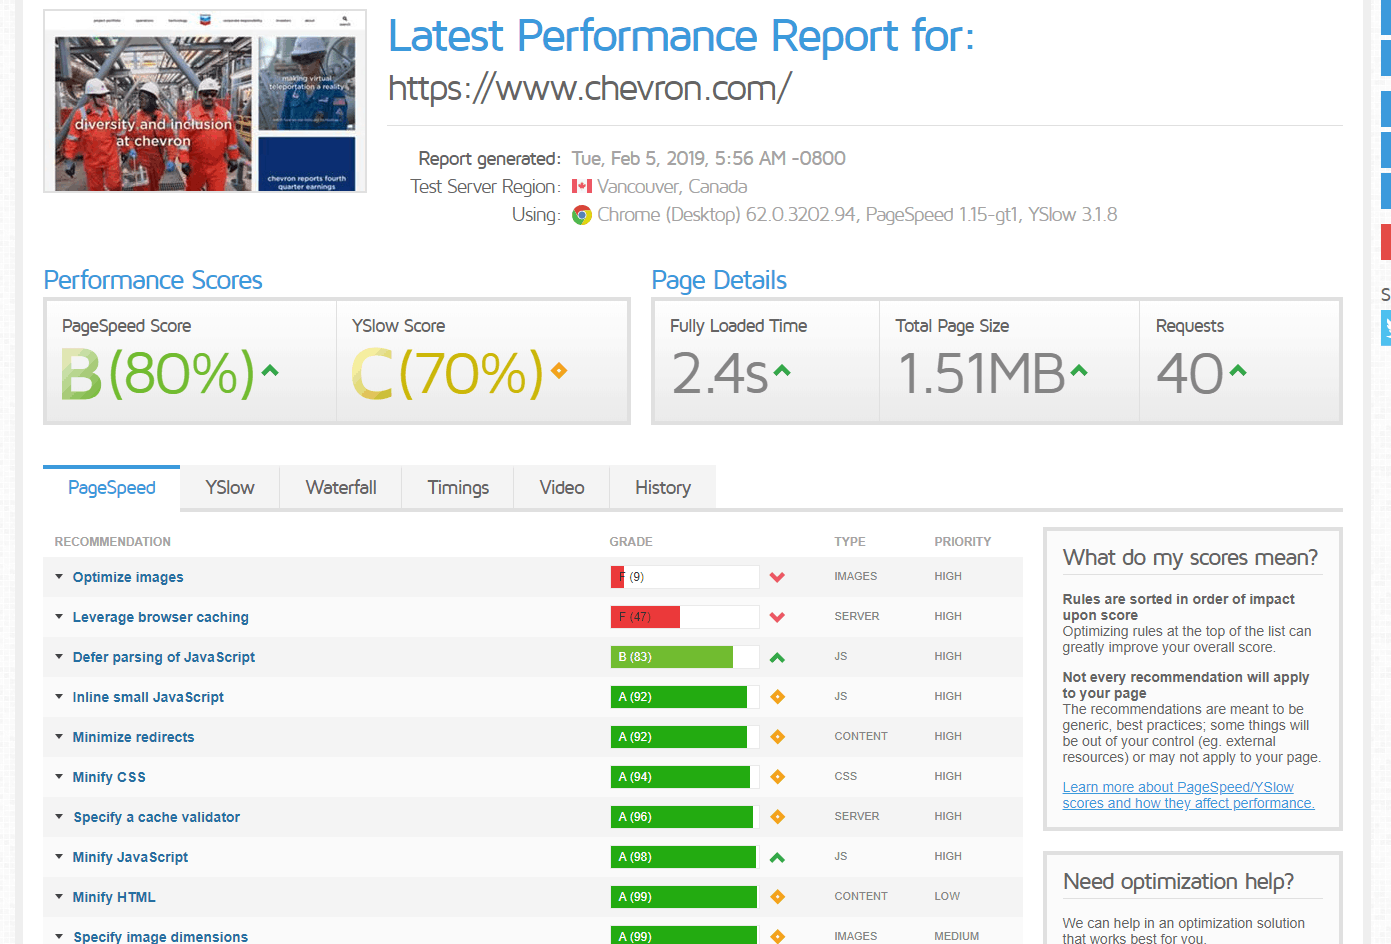Click the TYPE column header
This screenshot has height=944, width=1391.
(x=850, y=541)
